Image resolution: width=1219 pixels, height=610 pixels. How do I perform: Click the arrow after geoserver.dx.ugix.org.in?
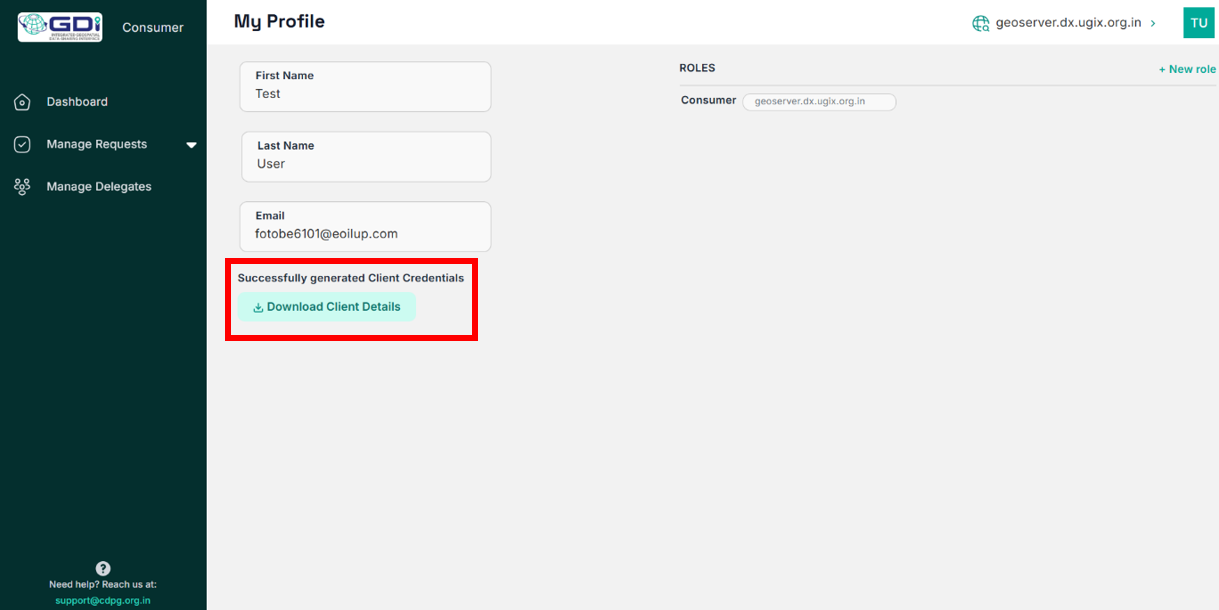tap(1153, 22)
